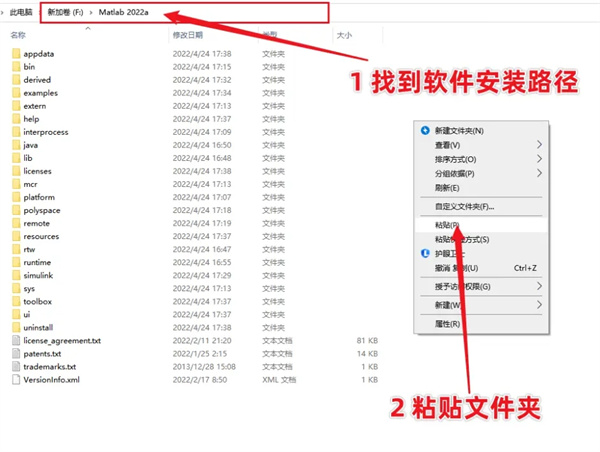The height and width of the screenshot is (452, 600).
Task: Select the runtime folder icon
Action: pos(16,262)
